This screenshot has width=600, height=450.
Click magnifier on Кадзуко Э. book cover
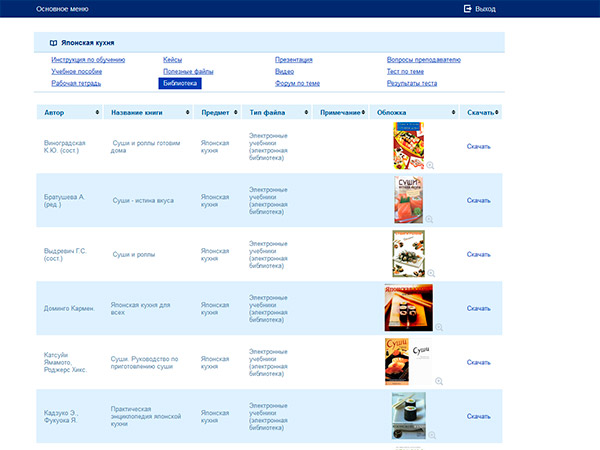click(x=429, y=435)
